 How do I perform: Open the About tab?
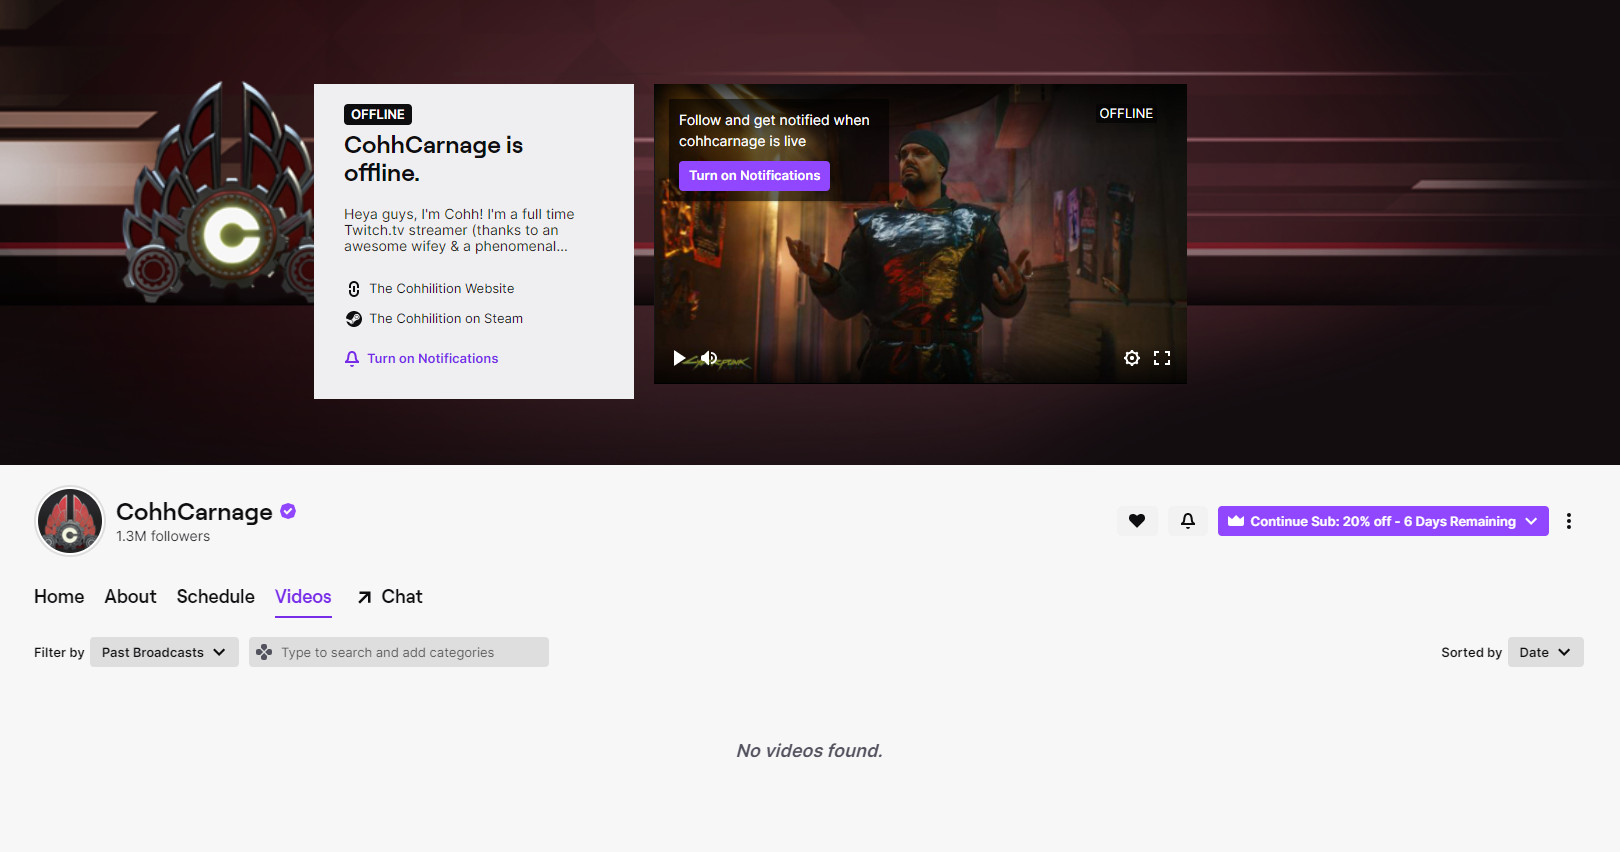coord(131,597)
